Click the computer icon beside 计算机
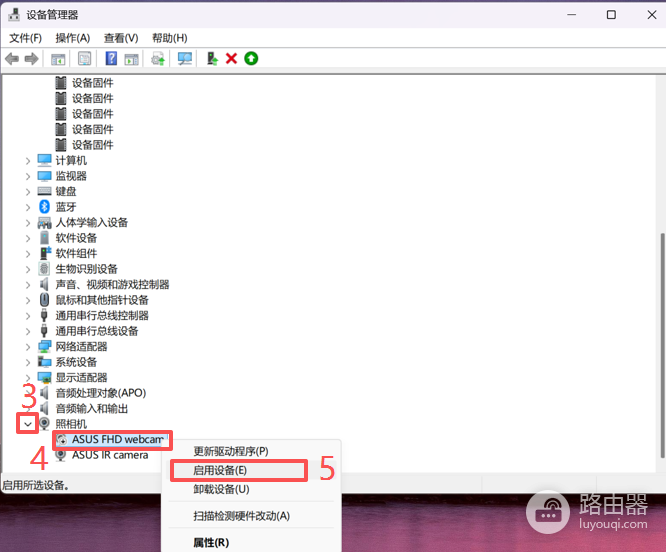 pos(44,160)
